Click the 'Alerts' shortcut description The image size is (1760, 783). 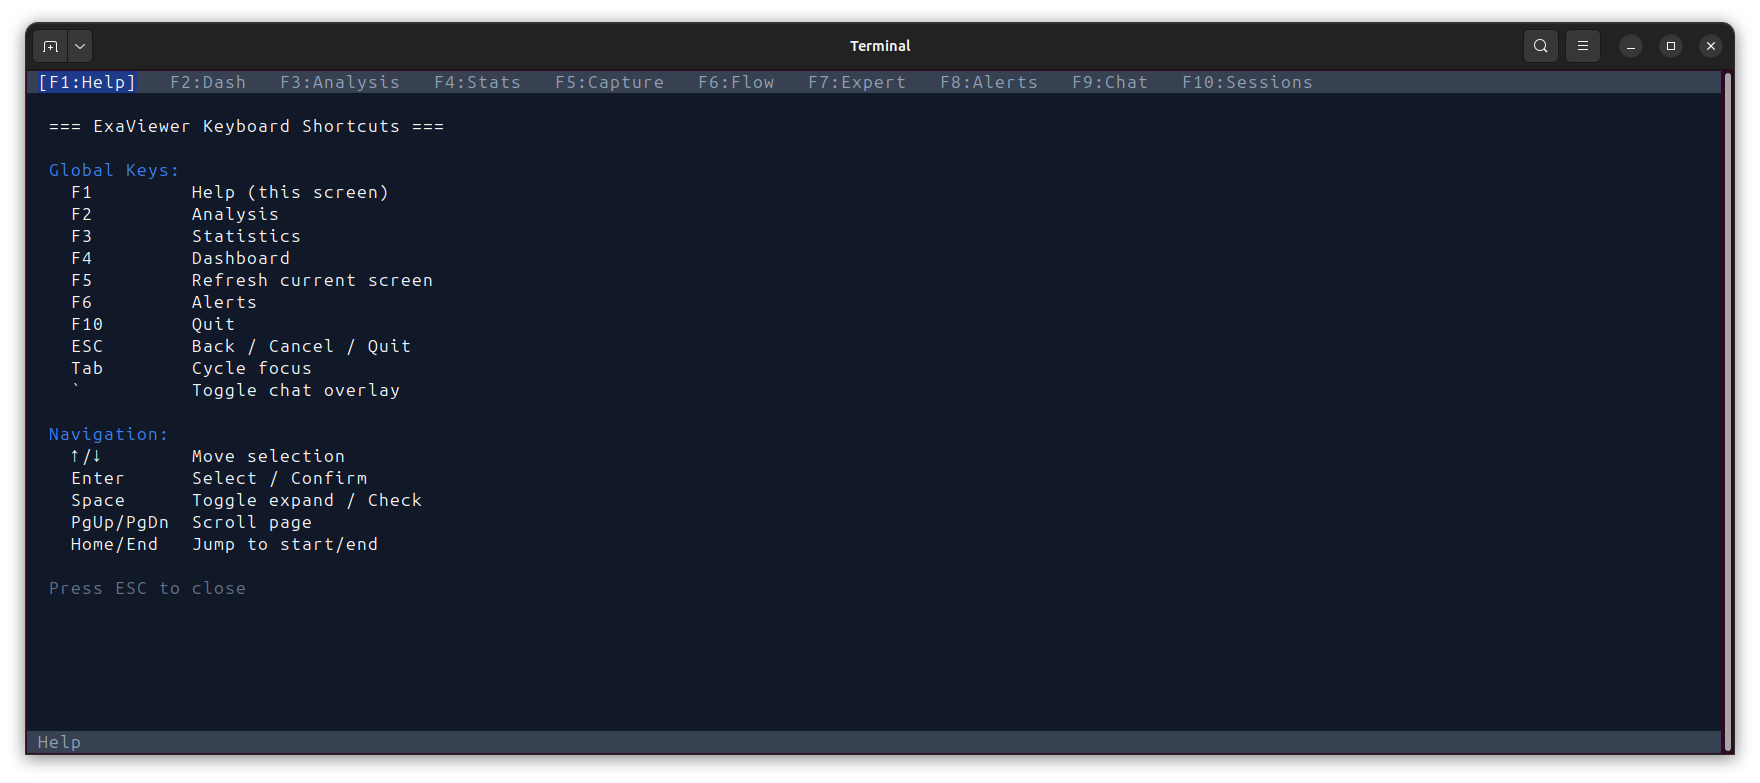[224, 302]
